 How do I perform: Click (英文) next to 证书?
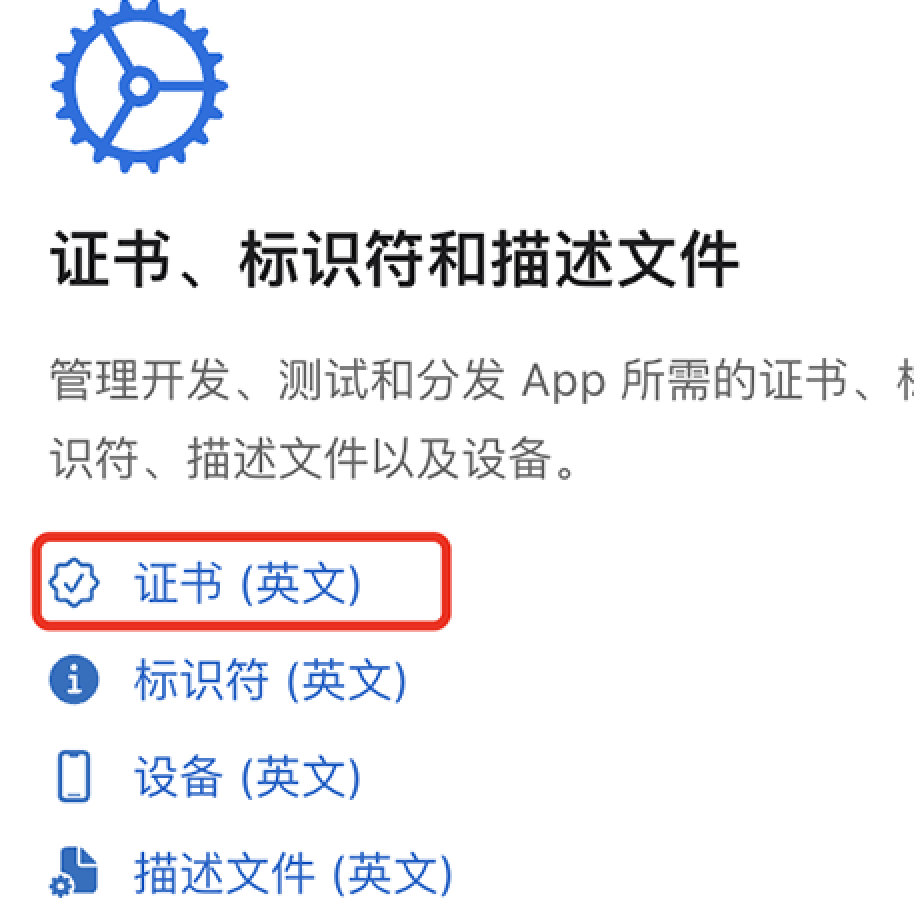(300, 583)
